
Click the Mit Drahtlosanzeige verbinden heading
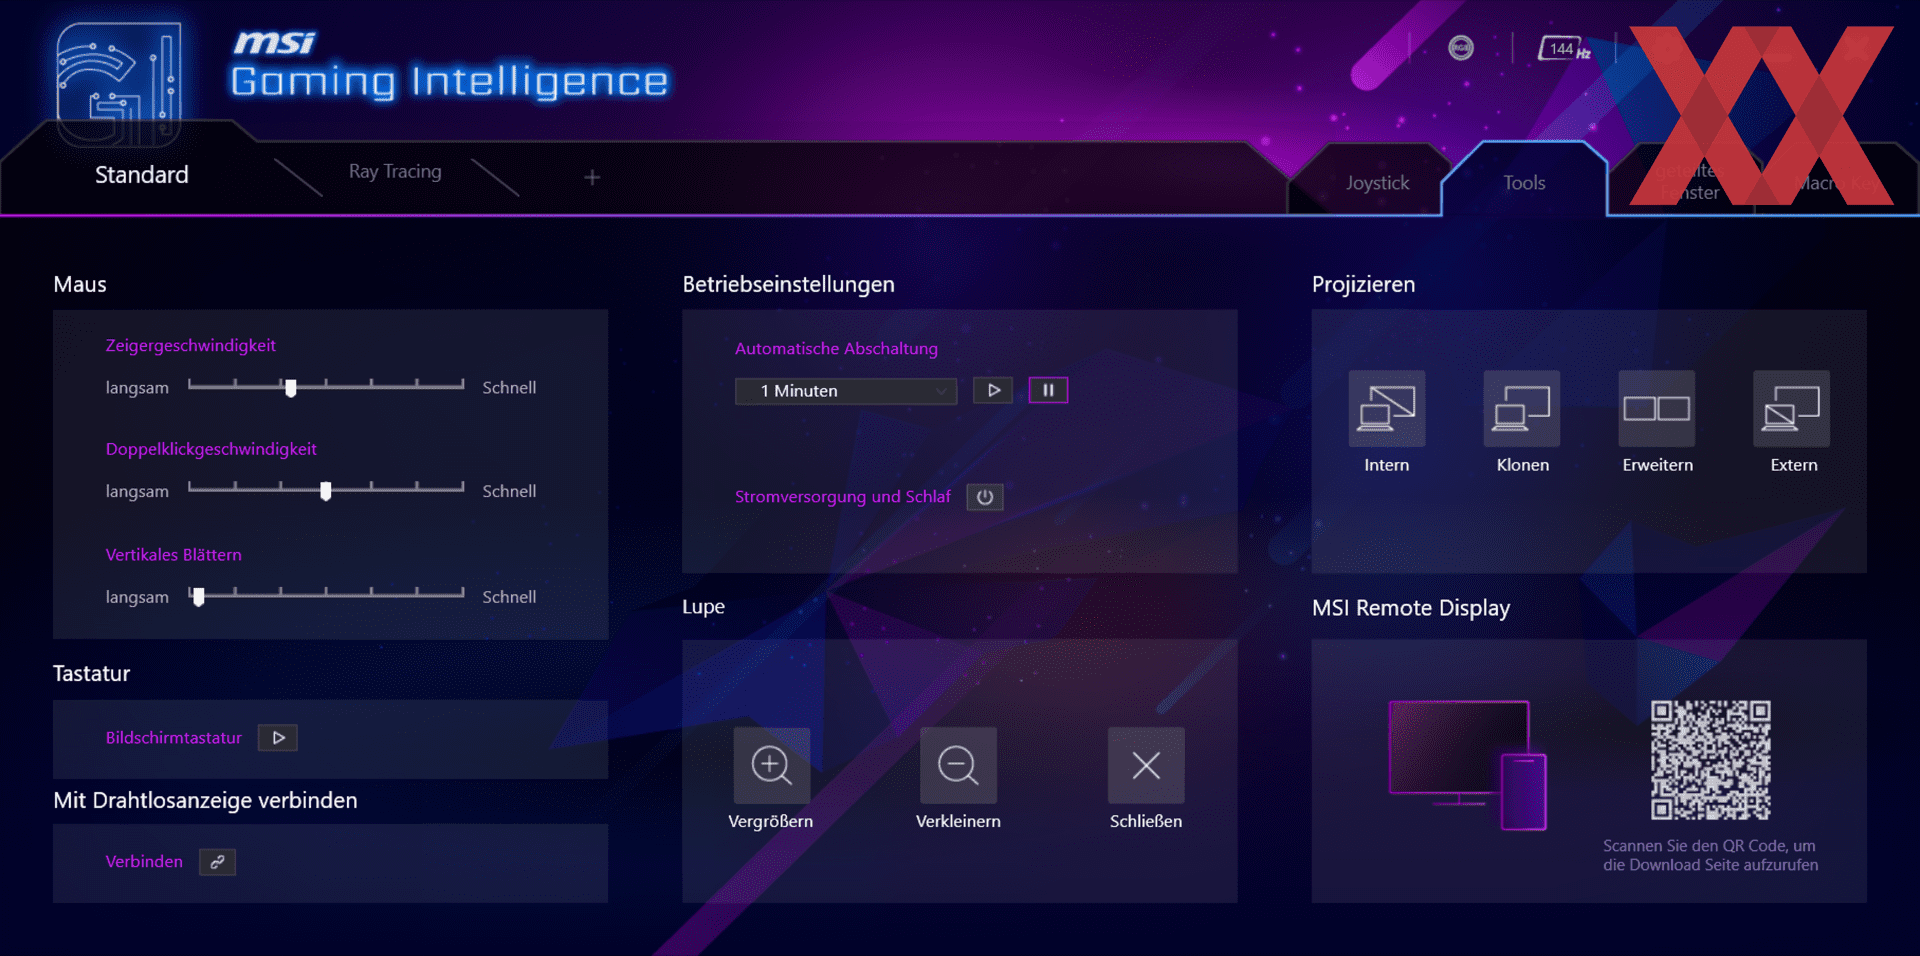coord(205,801)
